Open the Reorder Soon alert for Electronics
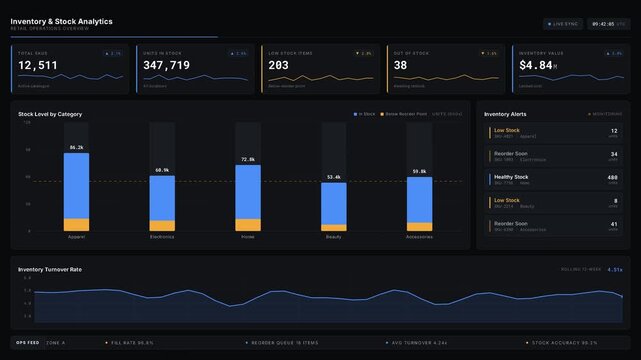Screen dimensions: 641x360 [x=553, y=156]
